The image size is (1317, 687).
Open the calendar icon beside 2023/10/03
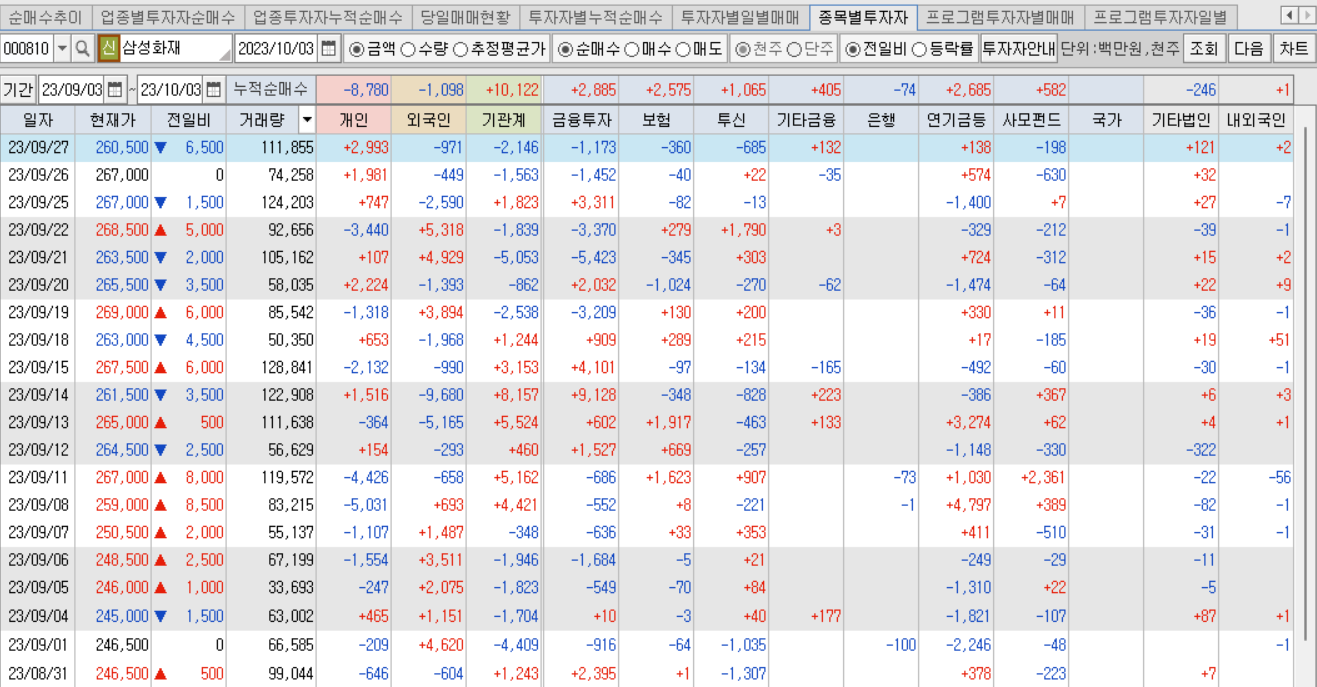(330, 47)
